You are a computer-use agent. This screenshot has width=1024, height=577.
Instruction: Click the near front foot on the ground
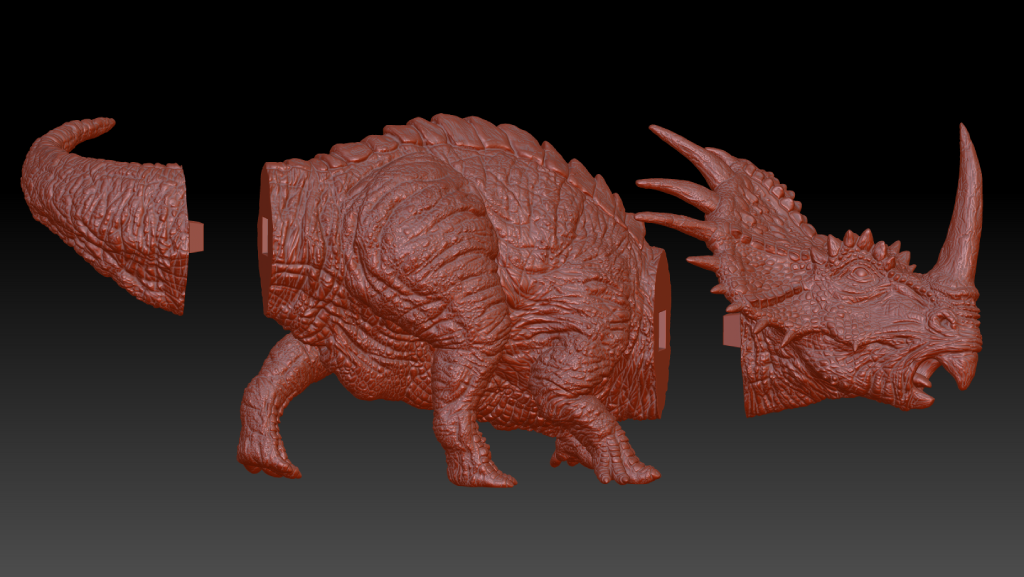pos(480,470)
